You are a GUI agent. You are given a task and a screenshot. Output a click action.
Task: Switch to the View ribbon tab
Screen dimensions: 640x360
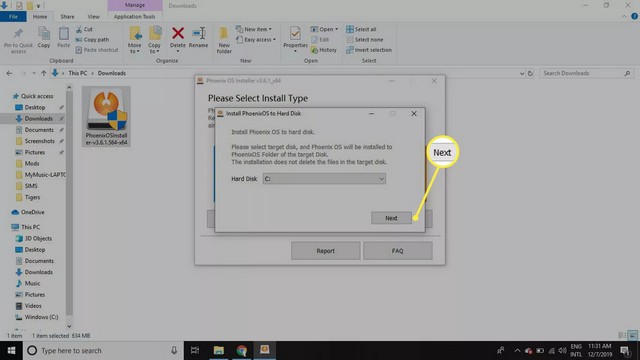point(93,17)
